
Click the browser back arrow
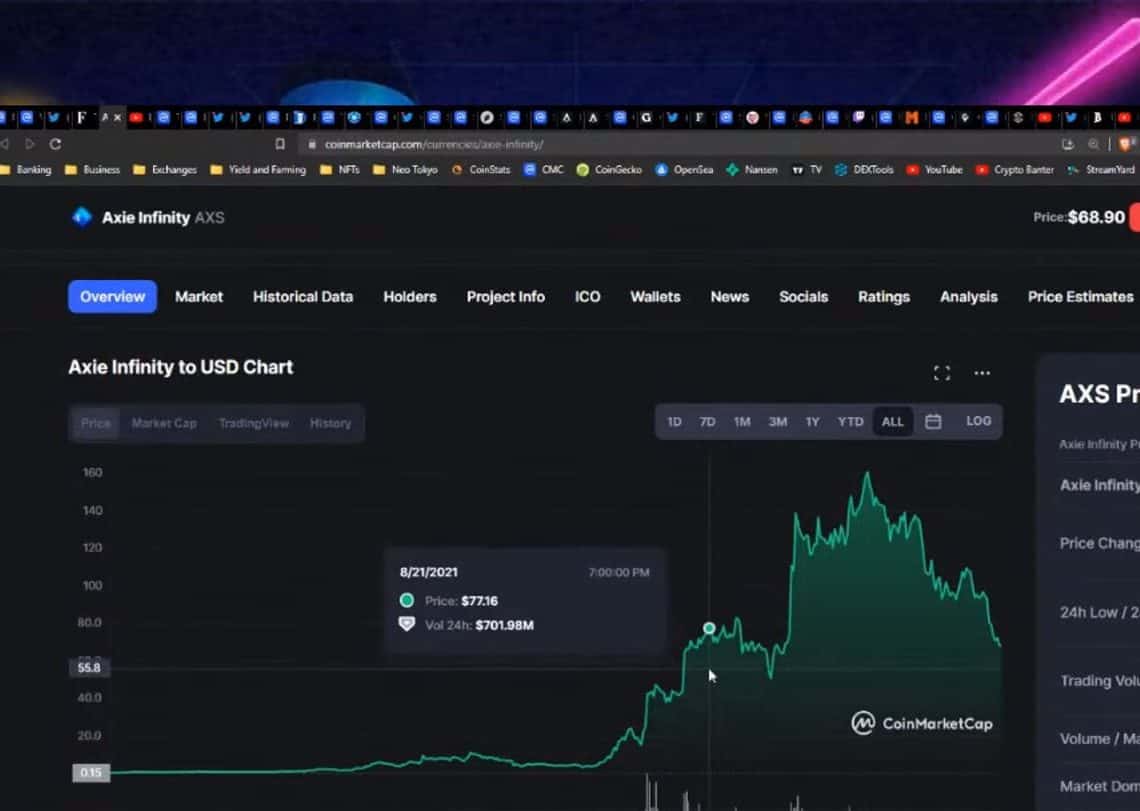tap(4, 144)
